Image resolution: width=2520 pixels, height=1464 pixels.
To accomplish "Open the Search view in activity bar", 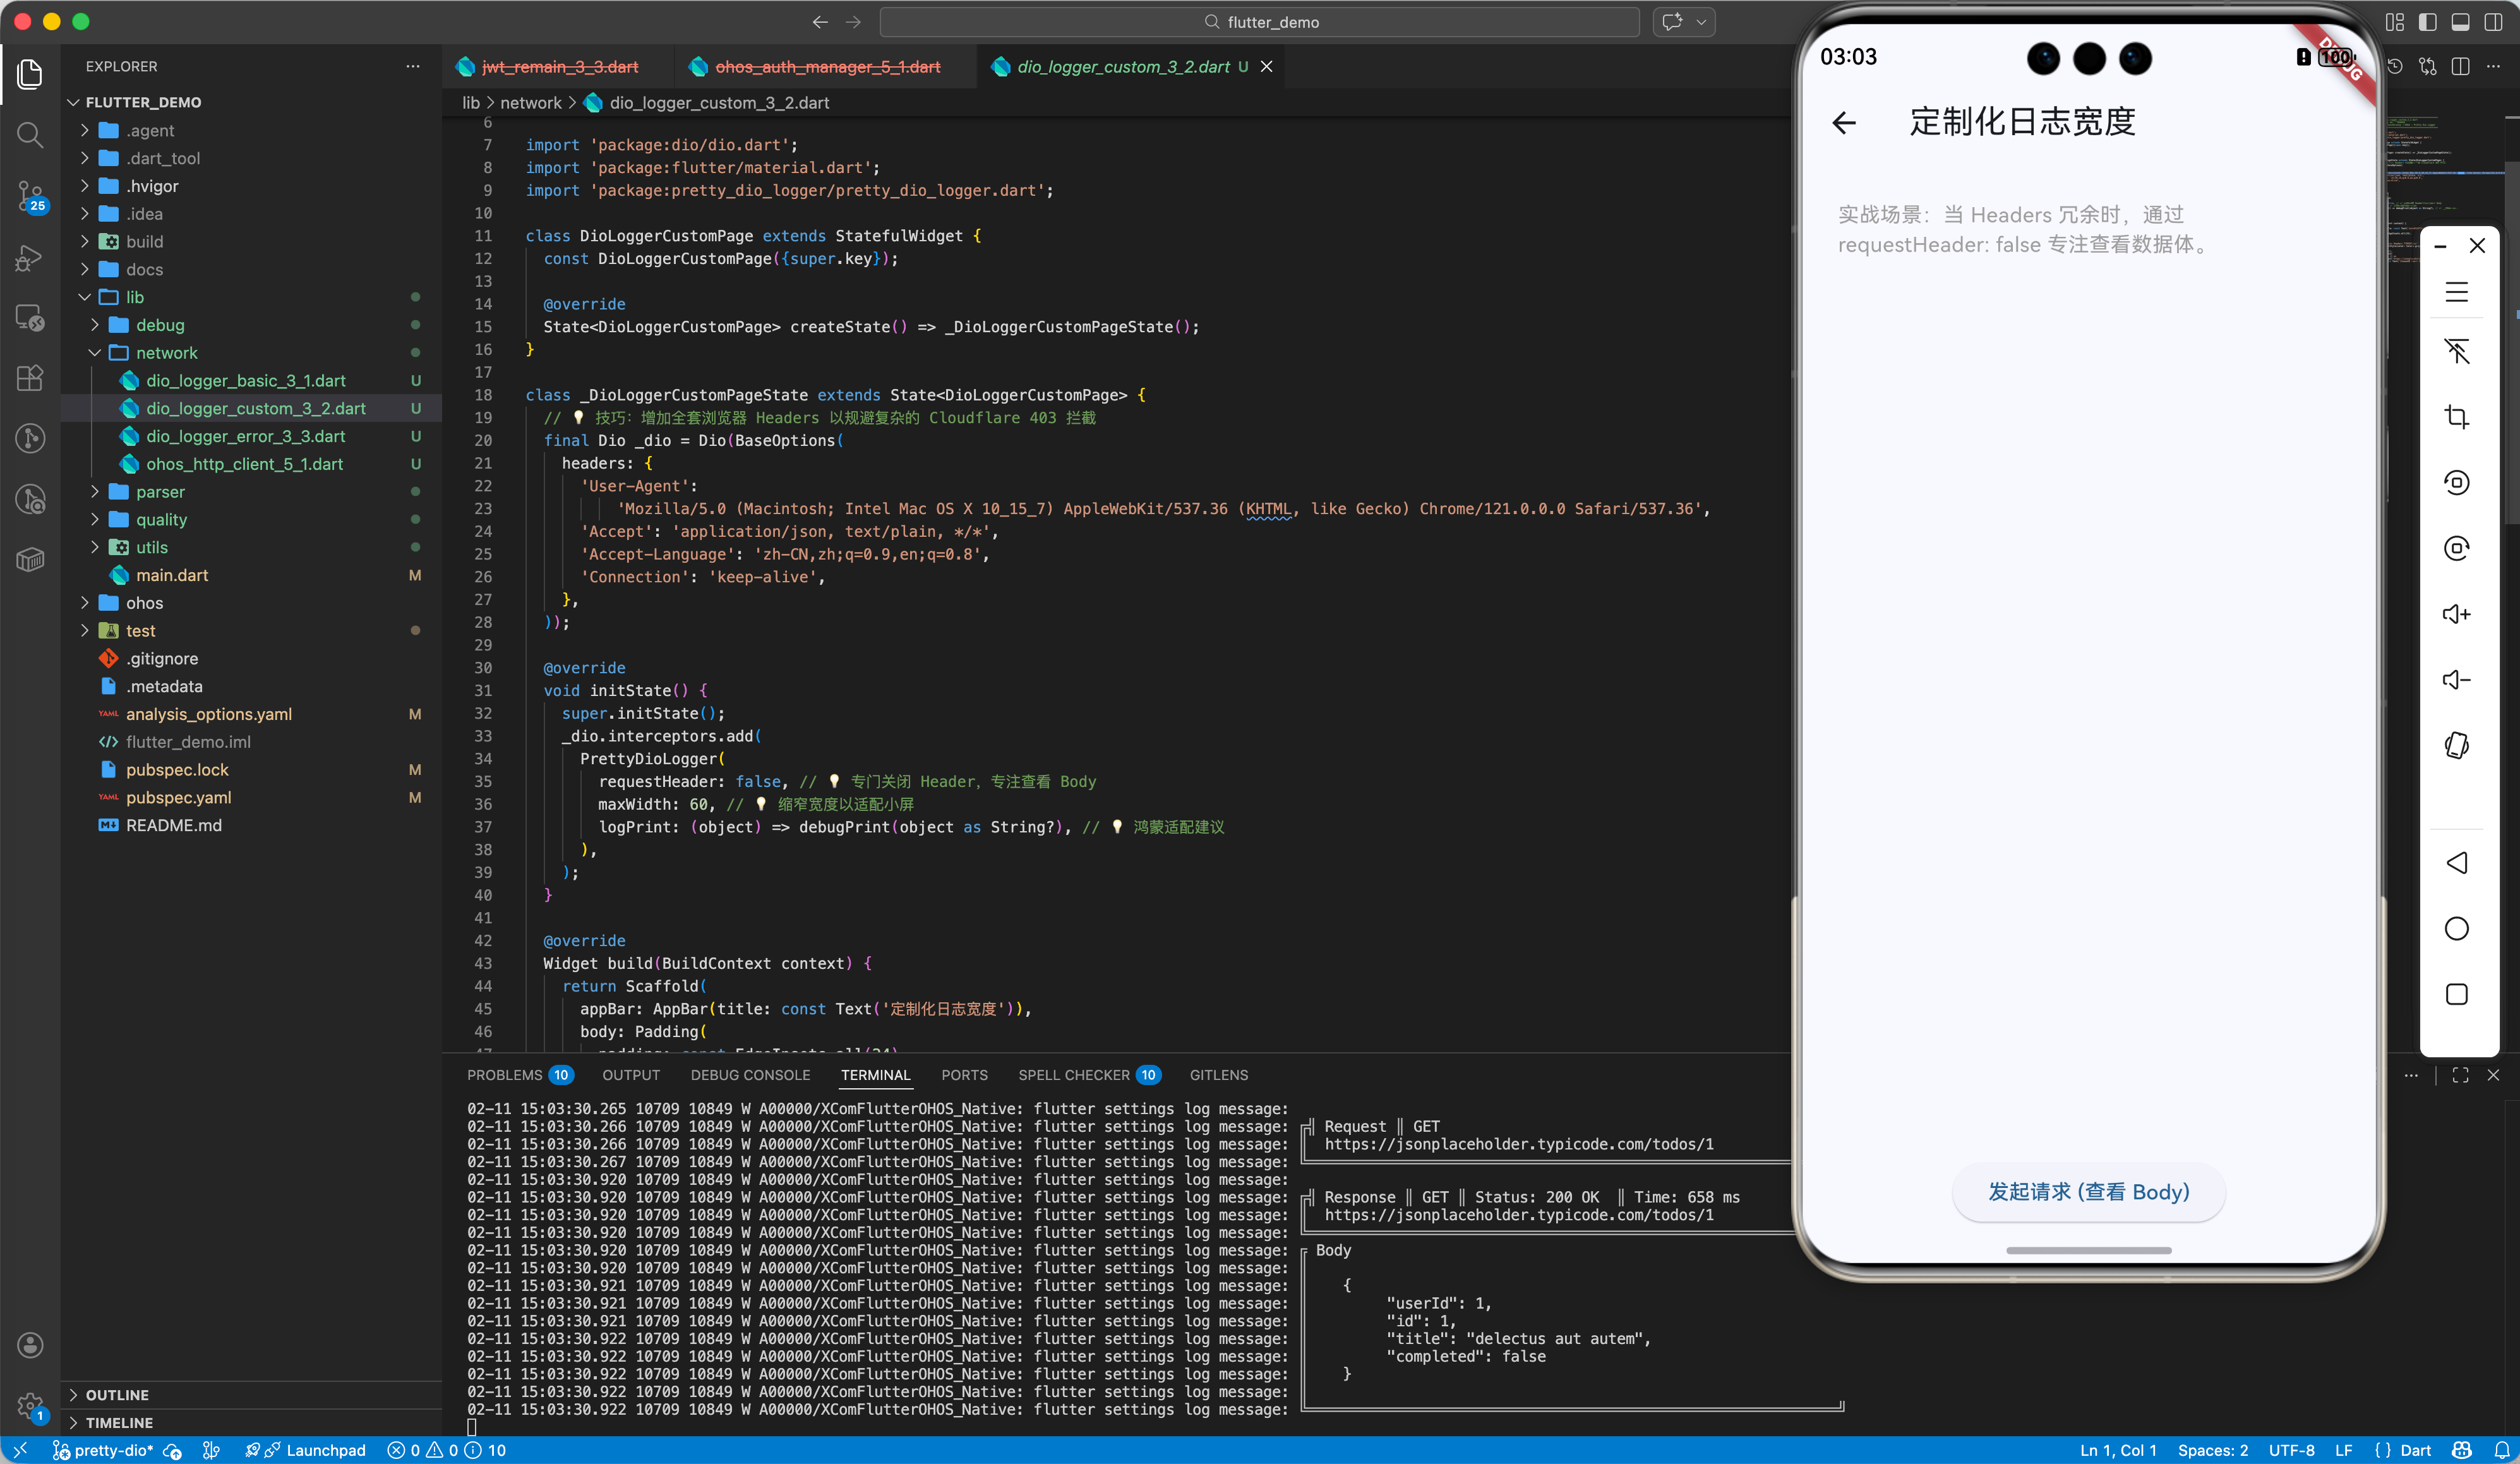I will [x=30, y=134].
